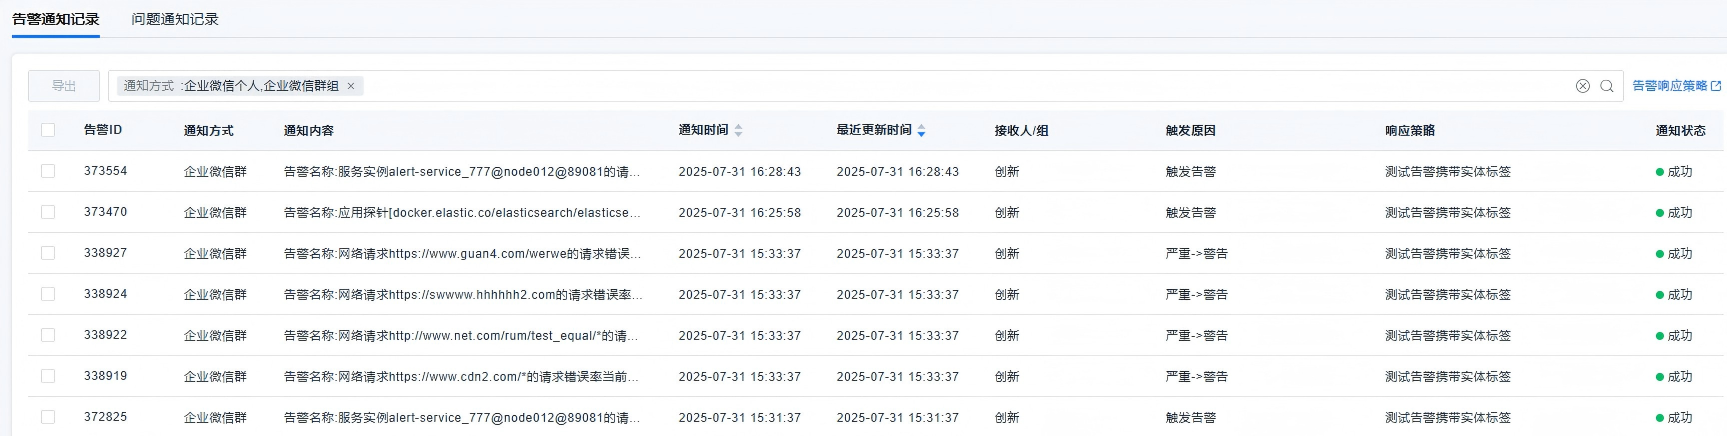Click the search magnifier icon

click(1607, 86)
